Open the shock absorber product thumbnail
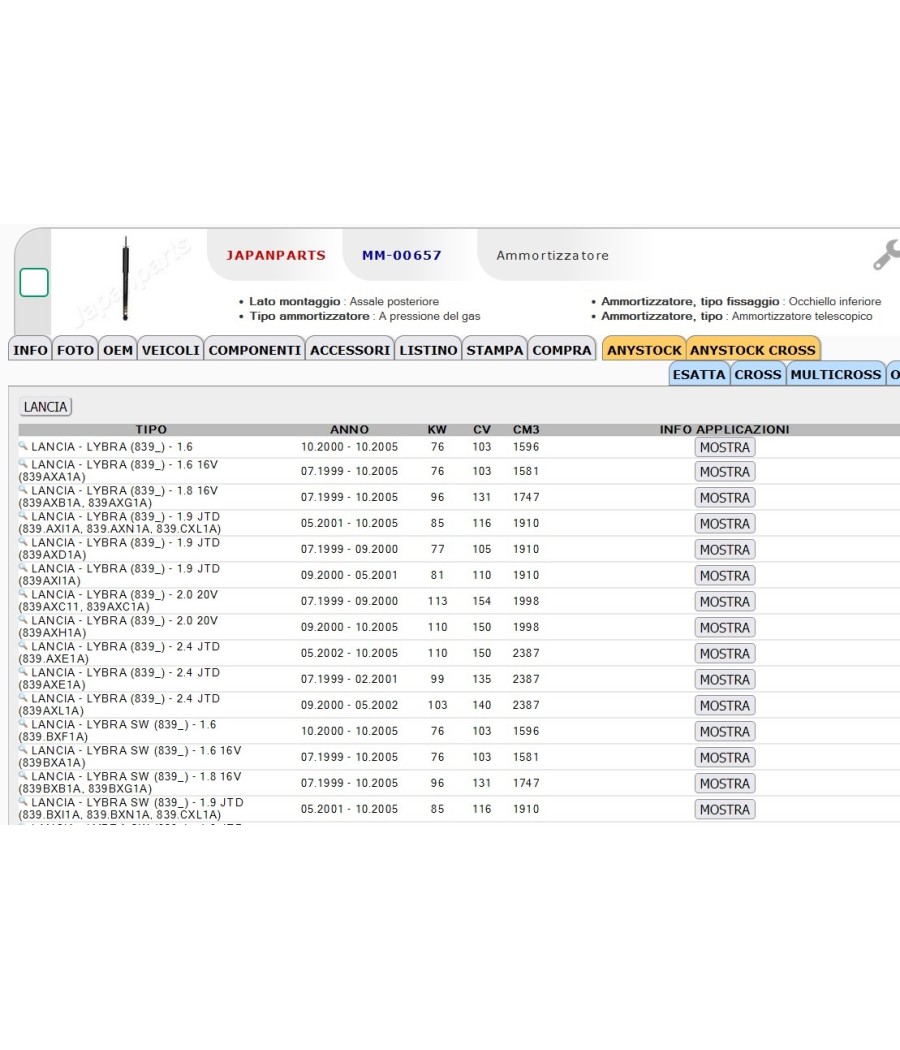900x1050 pixels. [x=125, y=279]
